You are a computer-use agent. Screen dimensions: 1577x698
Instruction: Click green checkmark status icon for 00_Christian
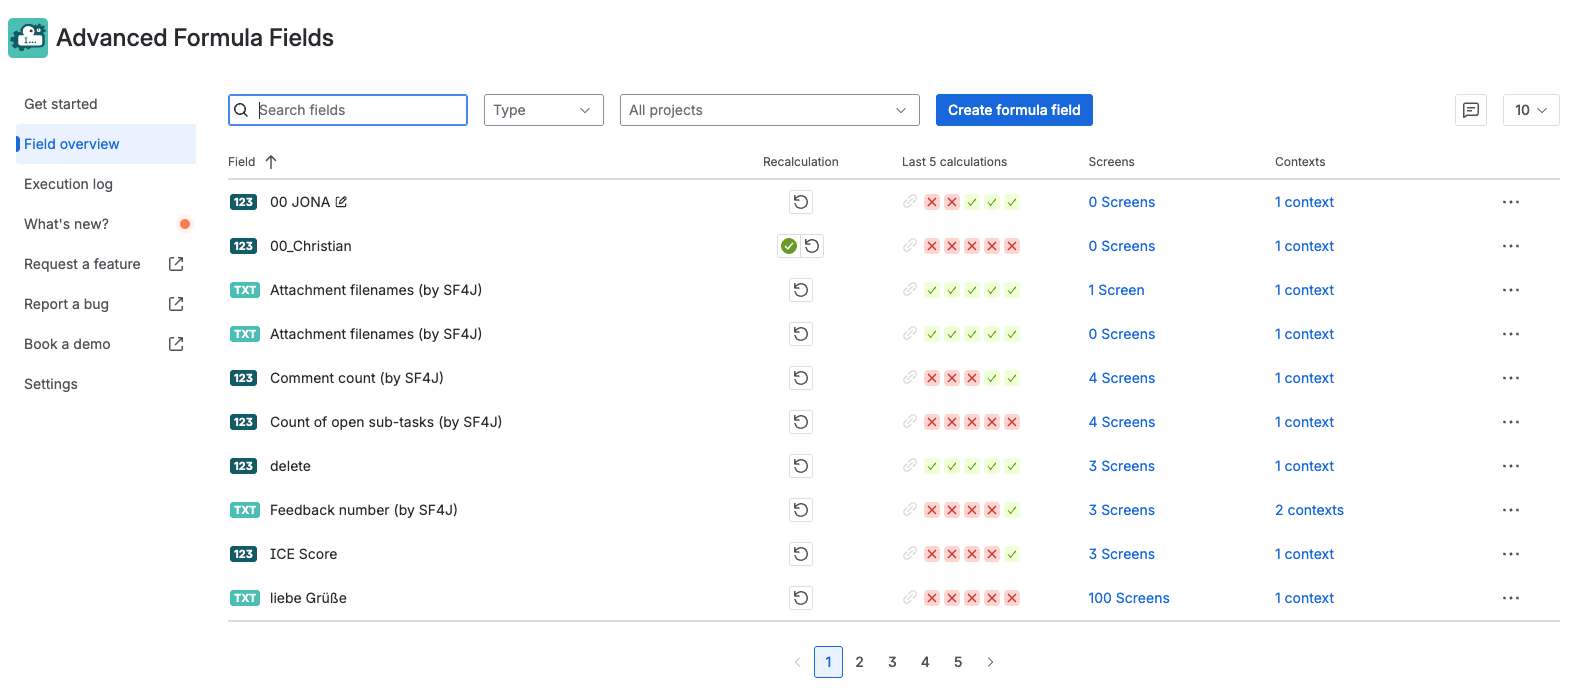coord(789,246)
